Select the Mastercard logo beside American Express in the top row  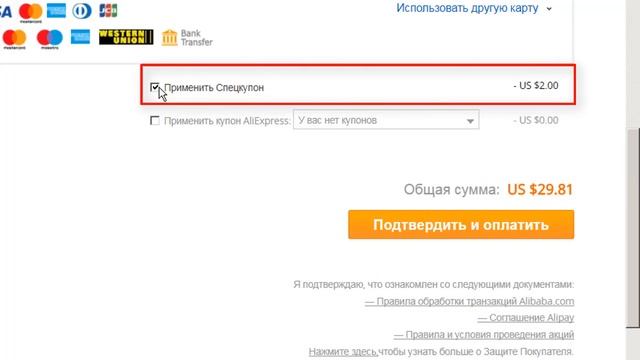pyautogui.click(x=31, y=12)
